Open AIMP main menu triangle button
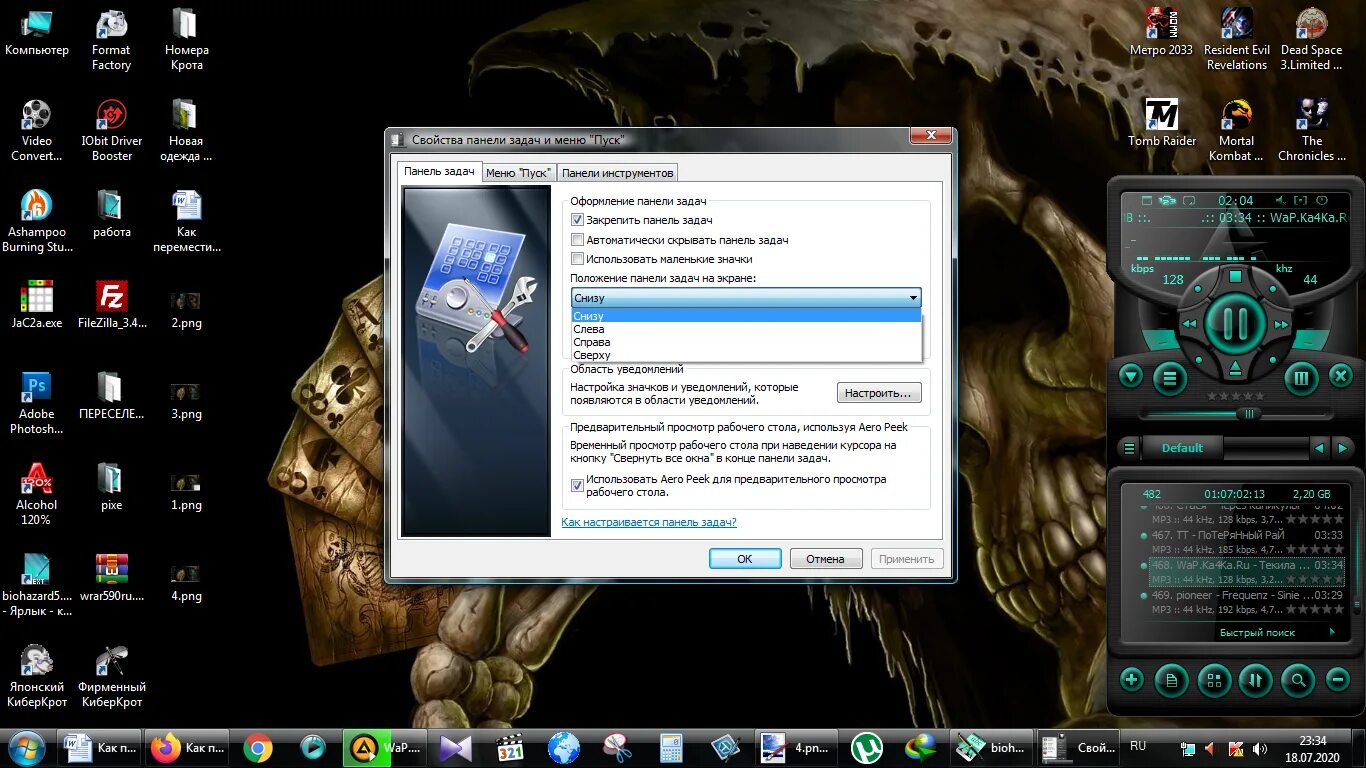This screenshot has height=768, width=1366. click(1131, 377)
